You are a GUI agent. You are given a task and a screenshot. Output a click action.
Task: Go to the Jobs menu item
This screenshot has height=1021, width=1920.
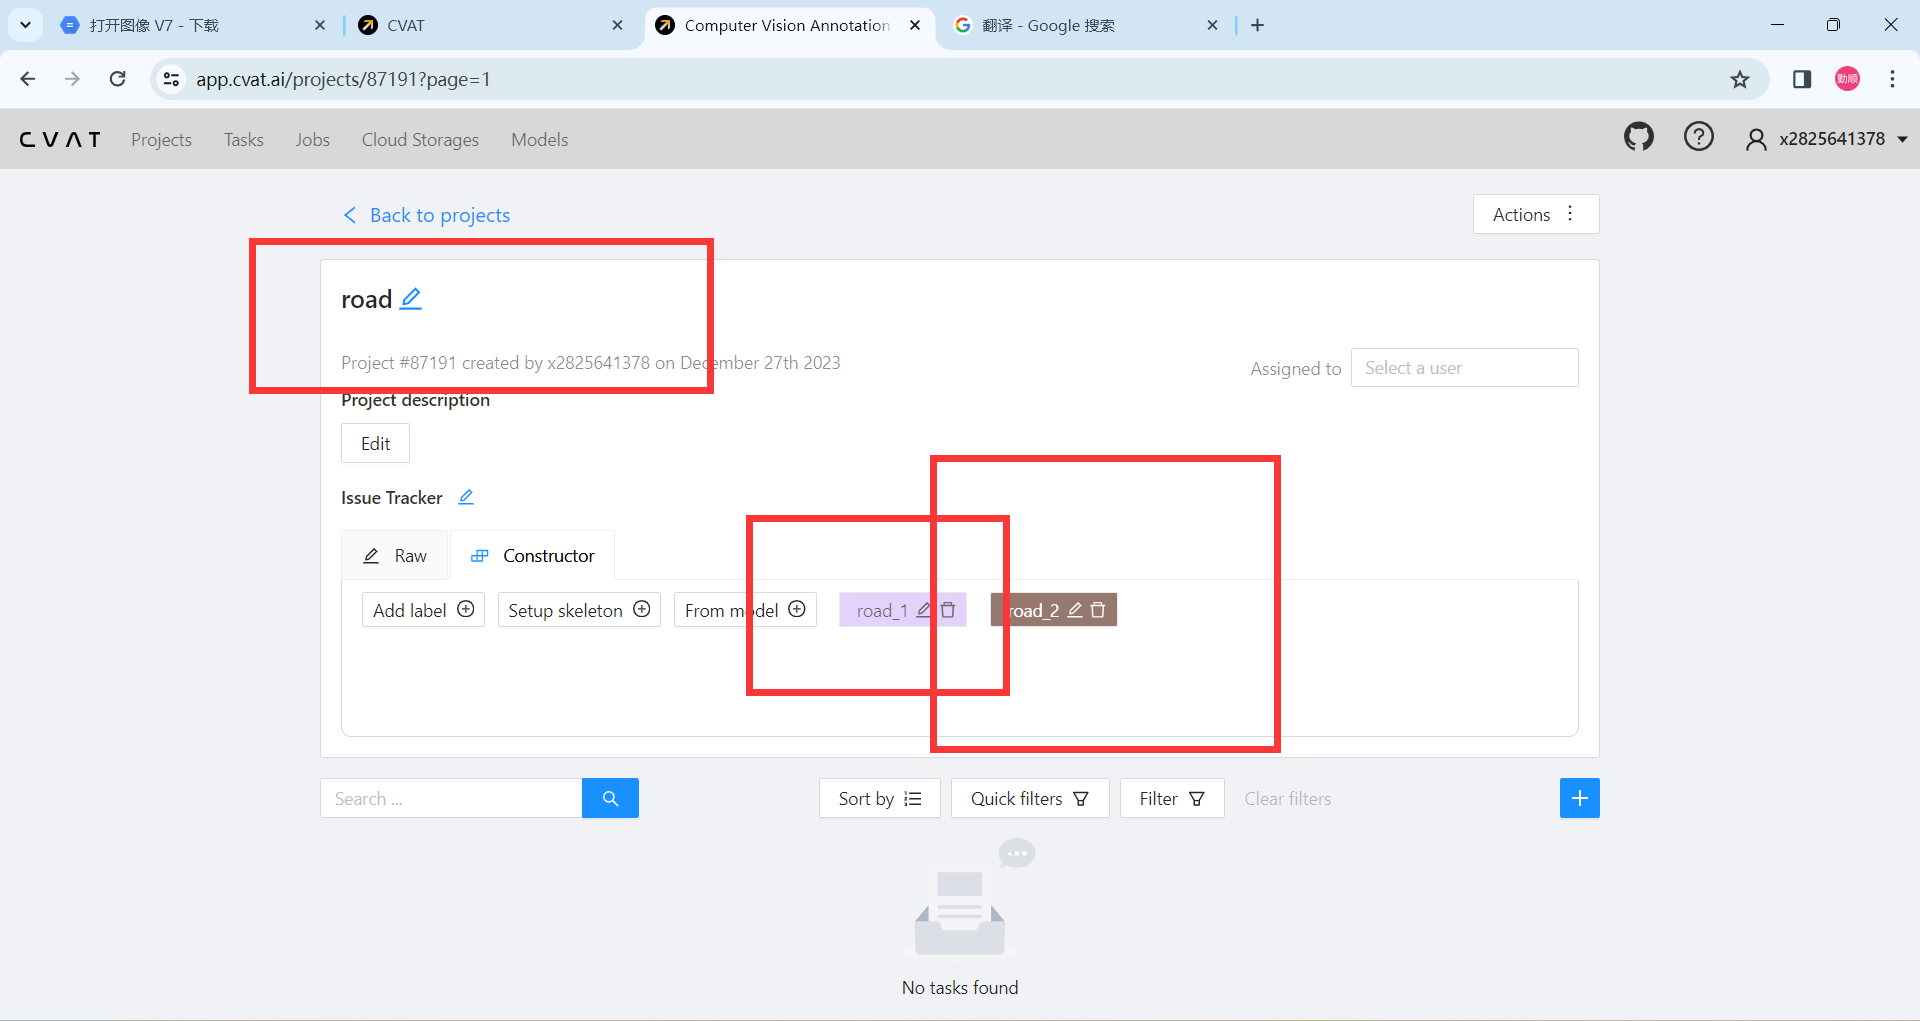312,139
